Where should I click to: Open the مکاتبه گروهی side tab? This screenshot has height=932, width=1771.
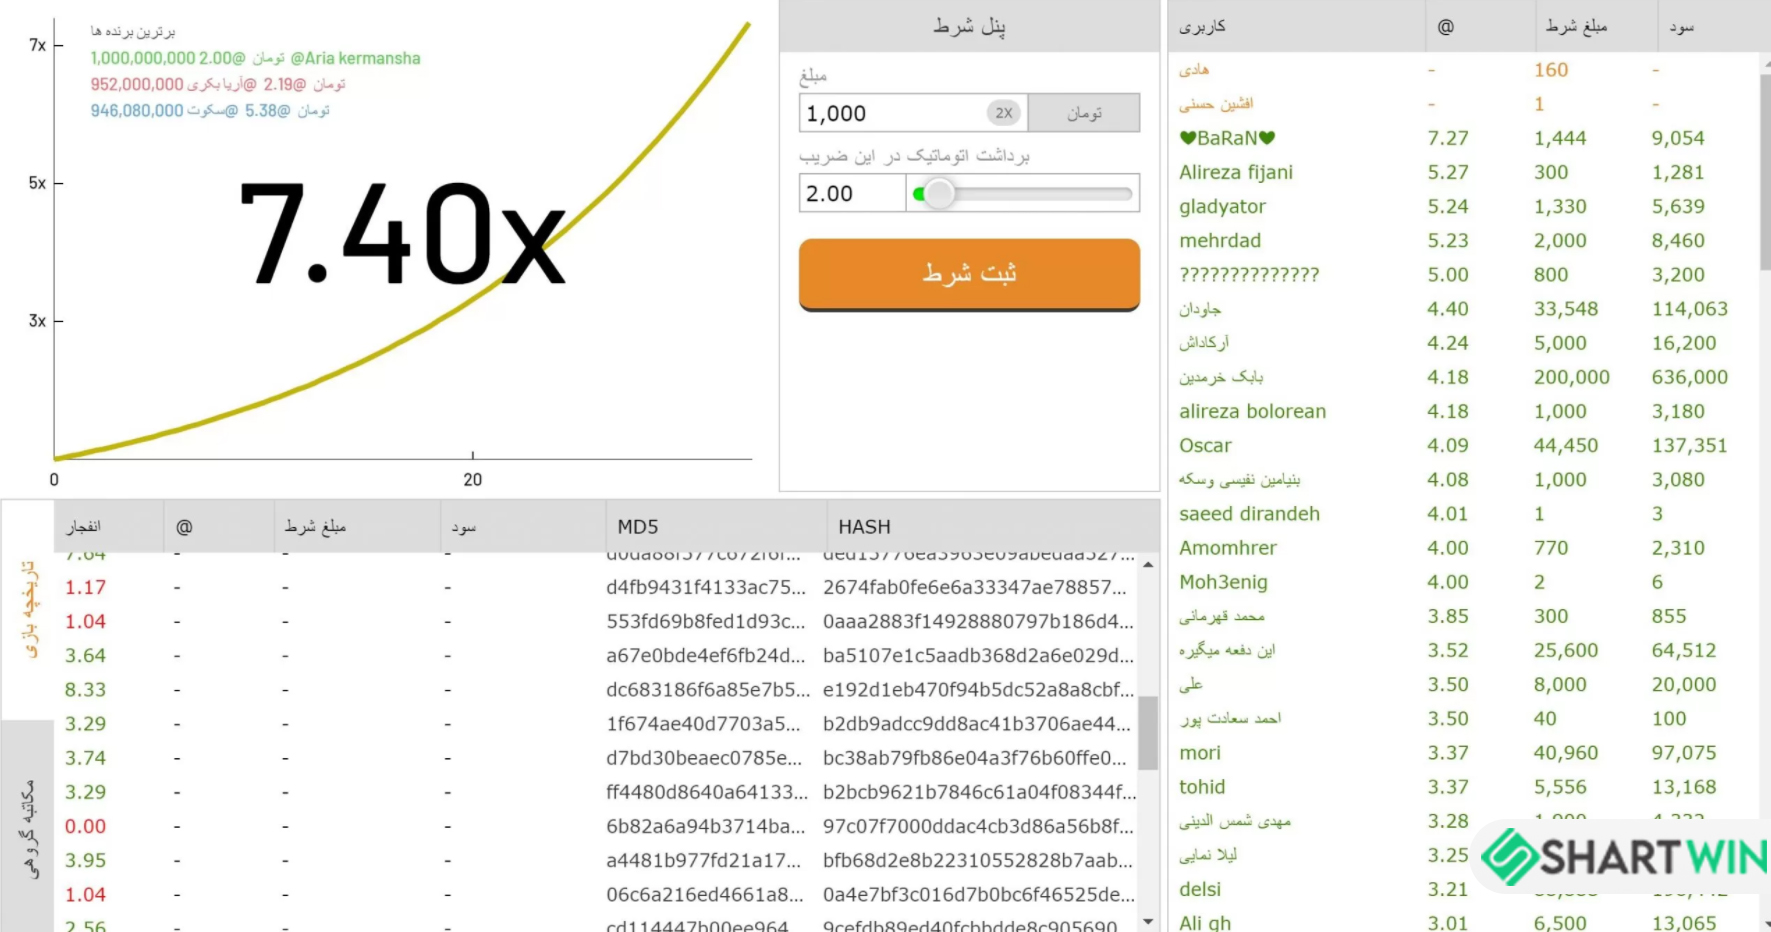click(x=28, y=828)
